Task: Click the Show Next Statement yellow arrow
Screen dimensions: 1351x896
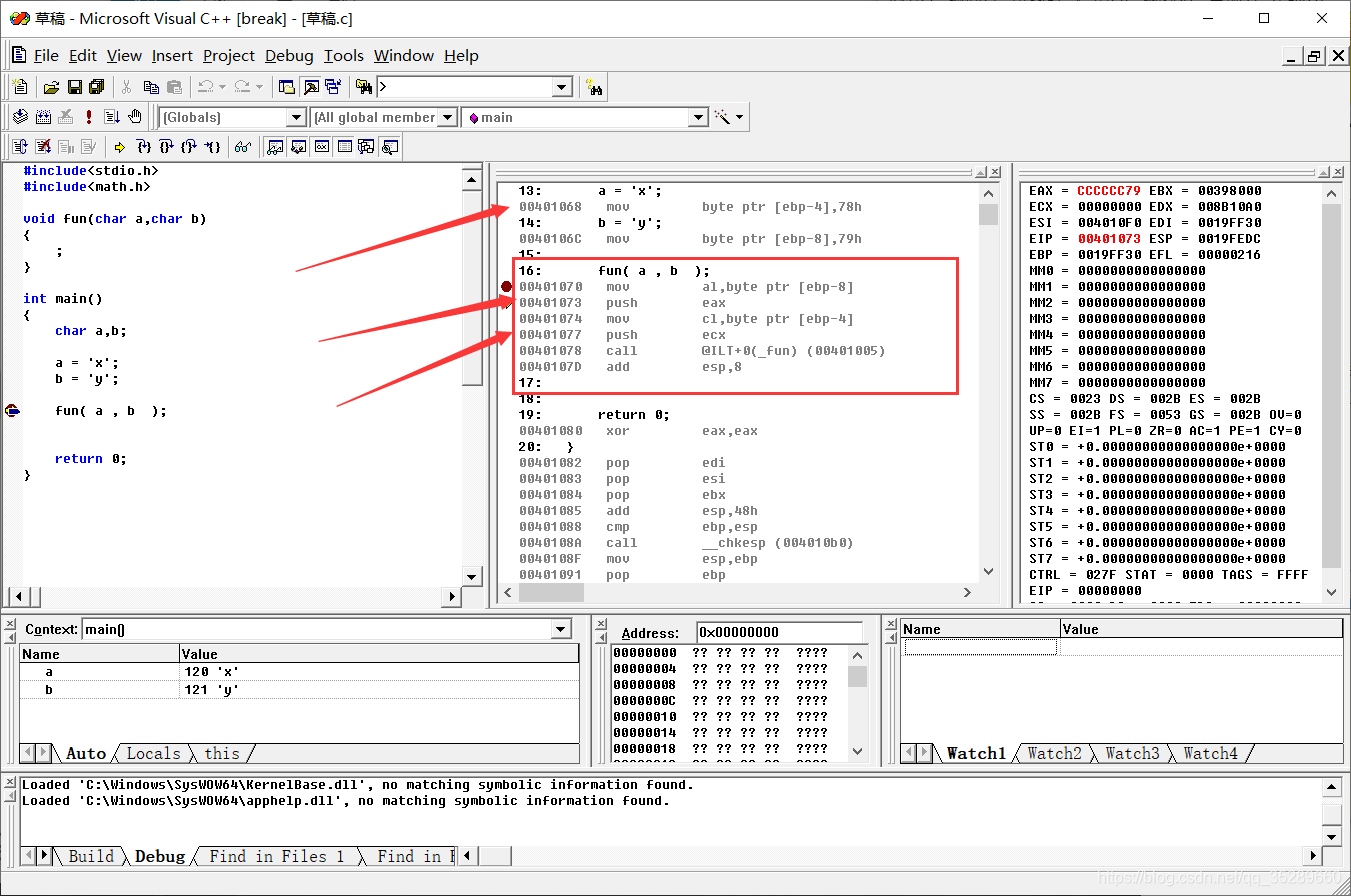Action: tap(119, 147)
